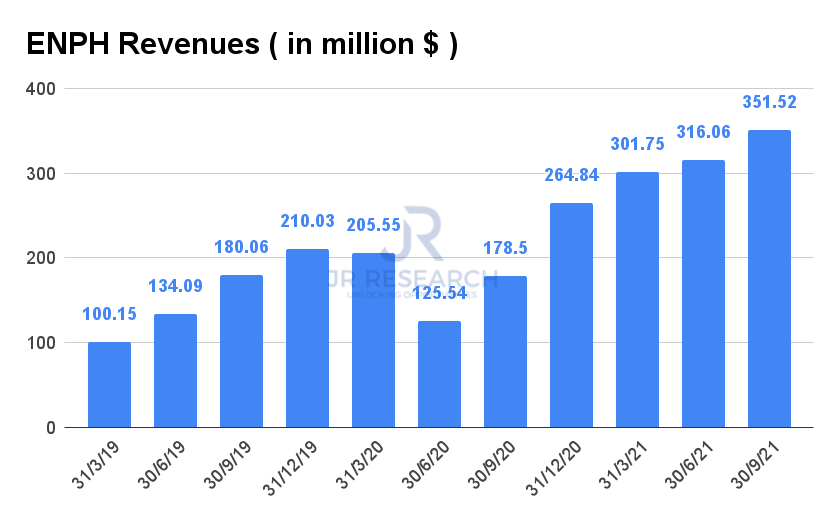
Task: Click the x-axis date label 30/6/21
Action: click(690, 464)
